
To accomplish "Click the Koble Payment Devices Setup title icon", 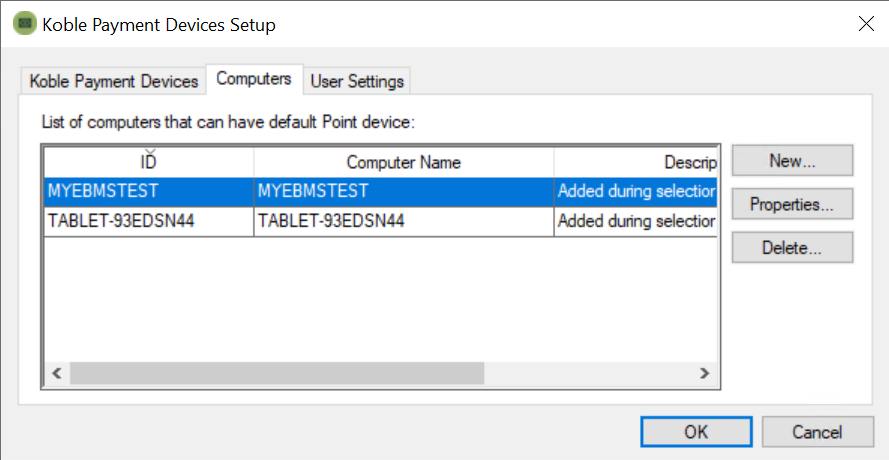I will point(24,24).
